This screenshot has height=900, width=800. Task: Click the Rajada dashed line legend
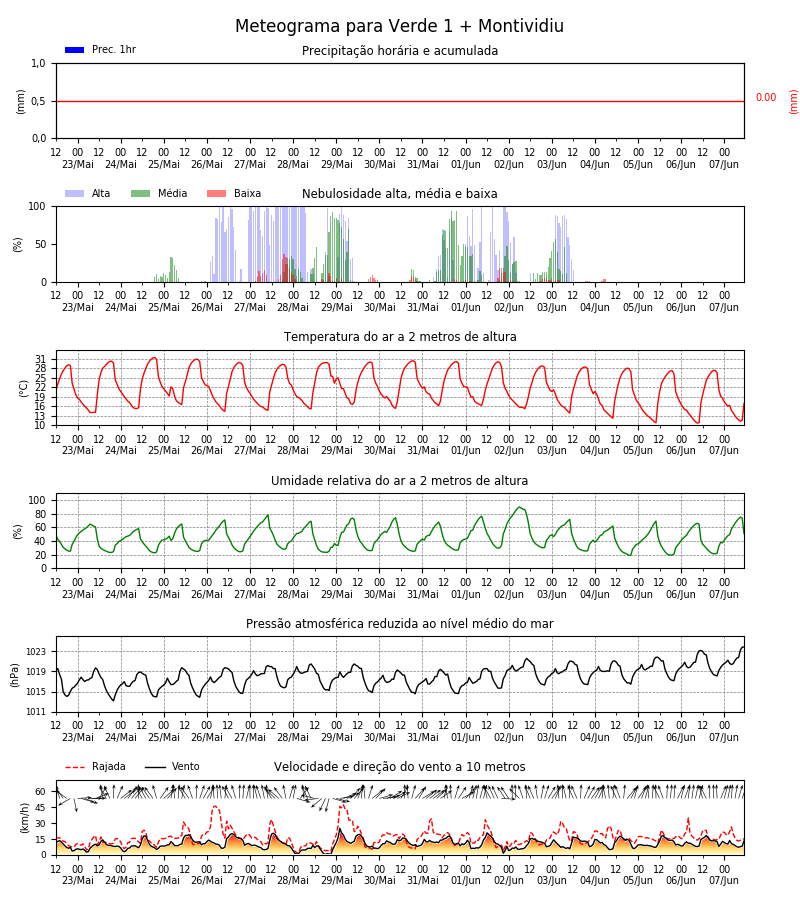75,767
